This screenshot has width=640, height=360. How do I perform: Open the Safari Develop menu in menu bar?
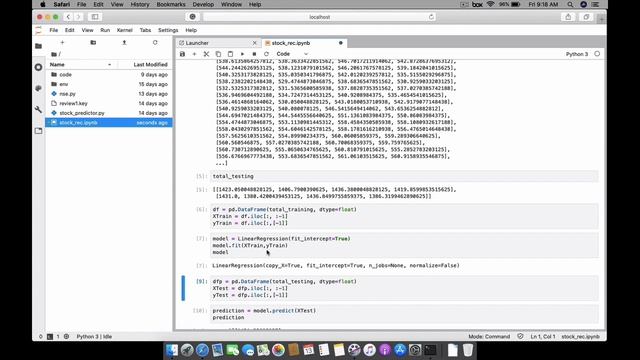coord(203,4)
